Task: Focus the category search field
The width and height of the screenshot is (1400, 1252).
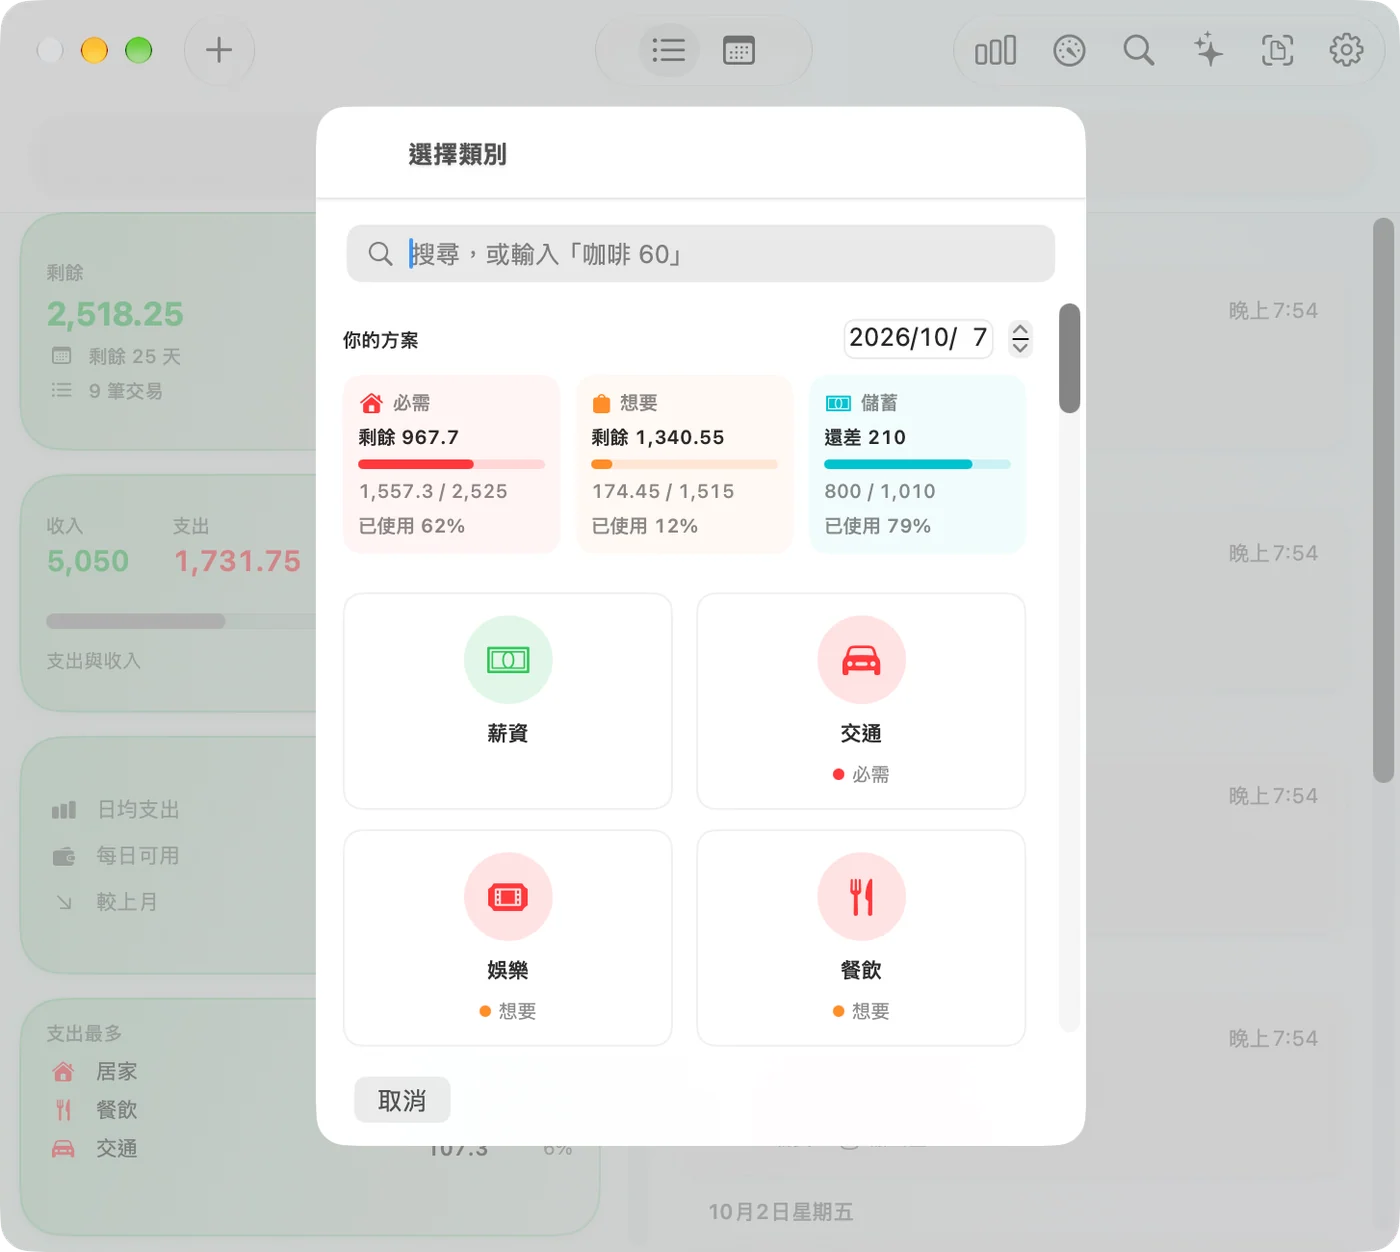Action: pyautogui.click(x=701, y=254)
